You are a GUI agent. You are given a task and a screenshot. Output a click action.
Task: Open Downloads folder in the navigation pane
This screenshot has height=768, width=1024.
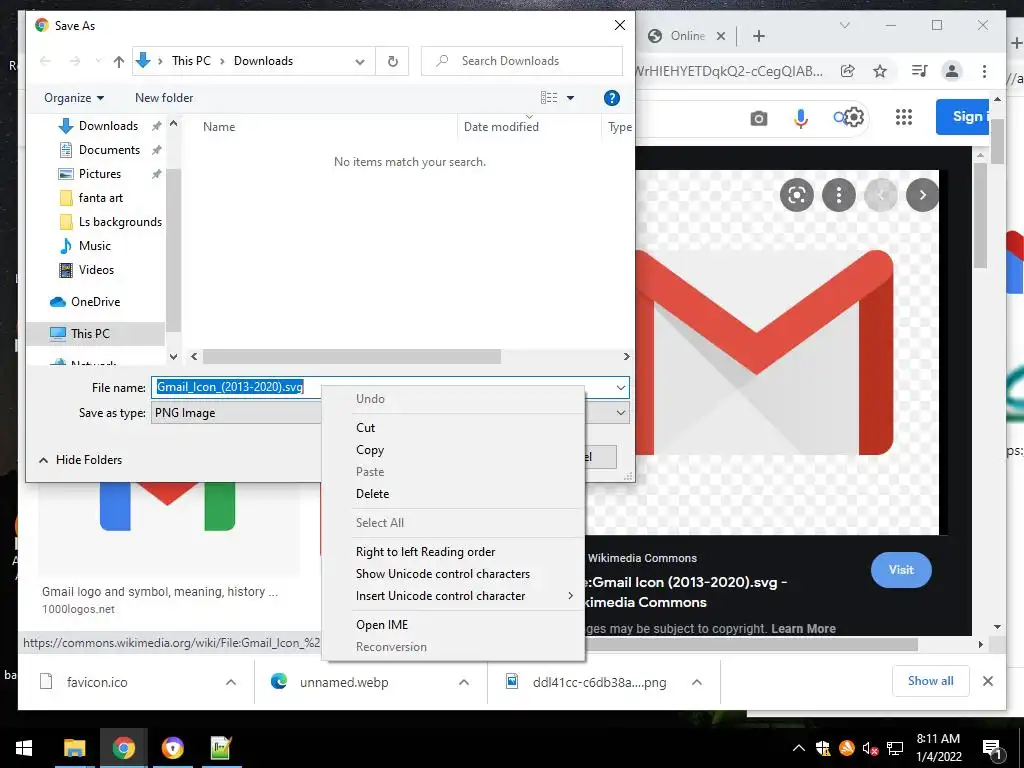(108, 126)
